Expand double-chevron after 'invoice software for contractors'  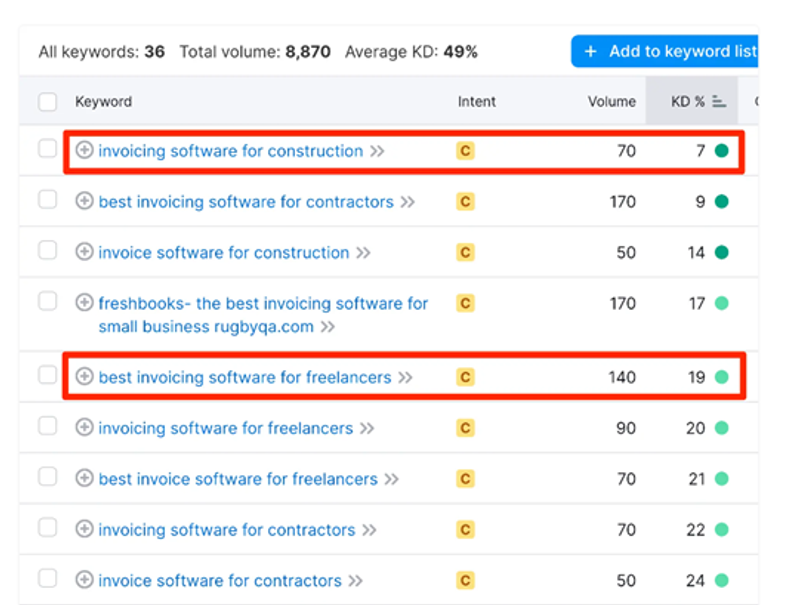(356, 581)
